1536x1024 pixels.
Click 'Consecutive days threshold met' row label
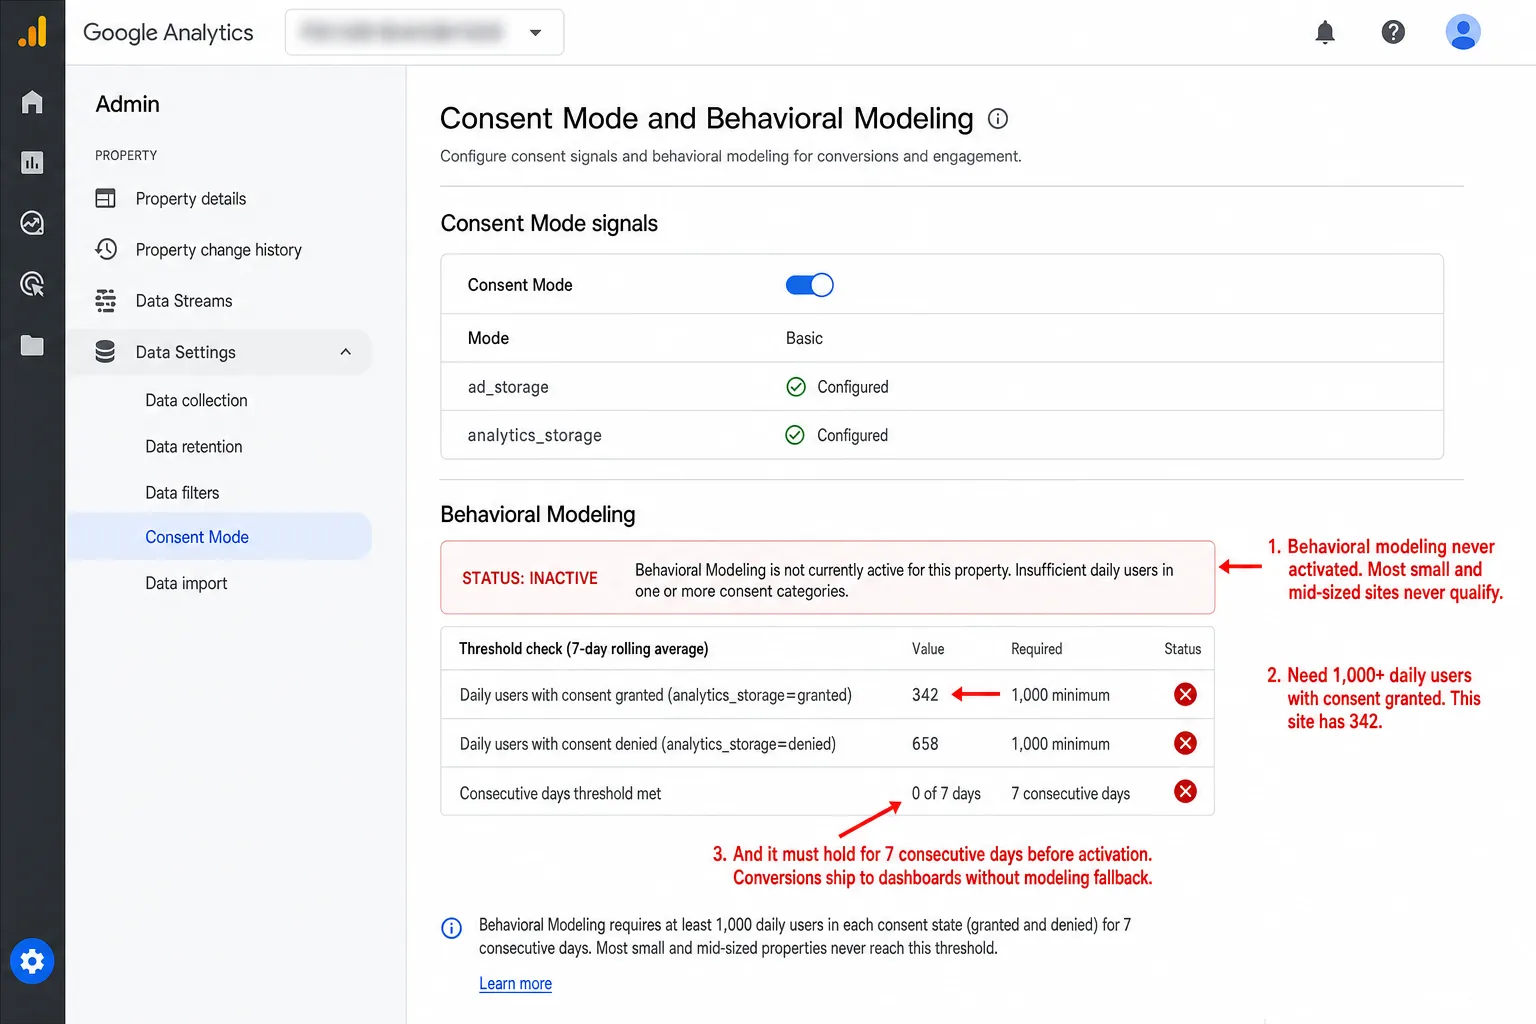point(560,793)
